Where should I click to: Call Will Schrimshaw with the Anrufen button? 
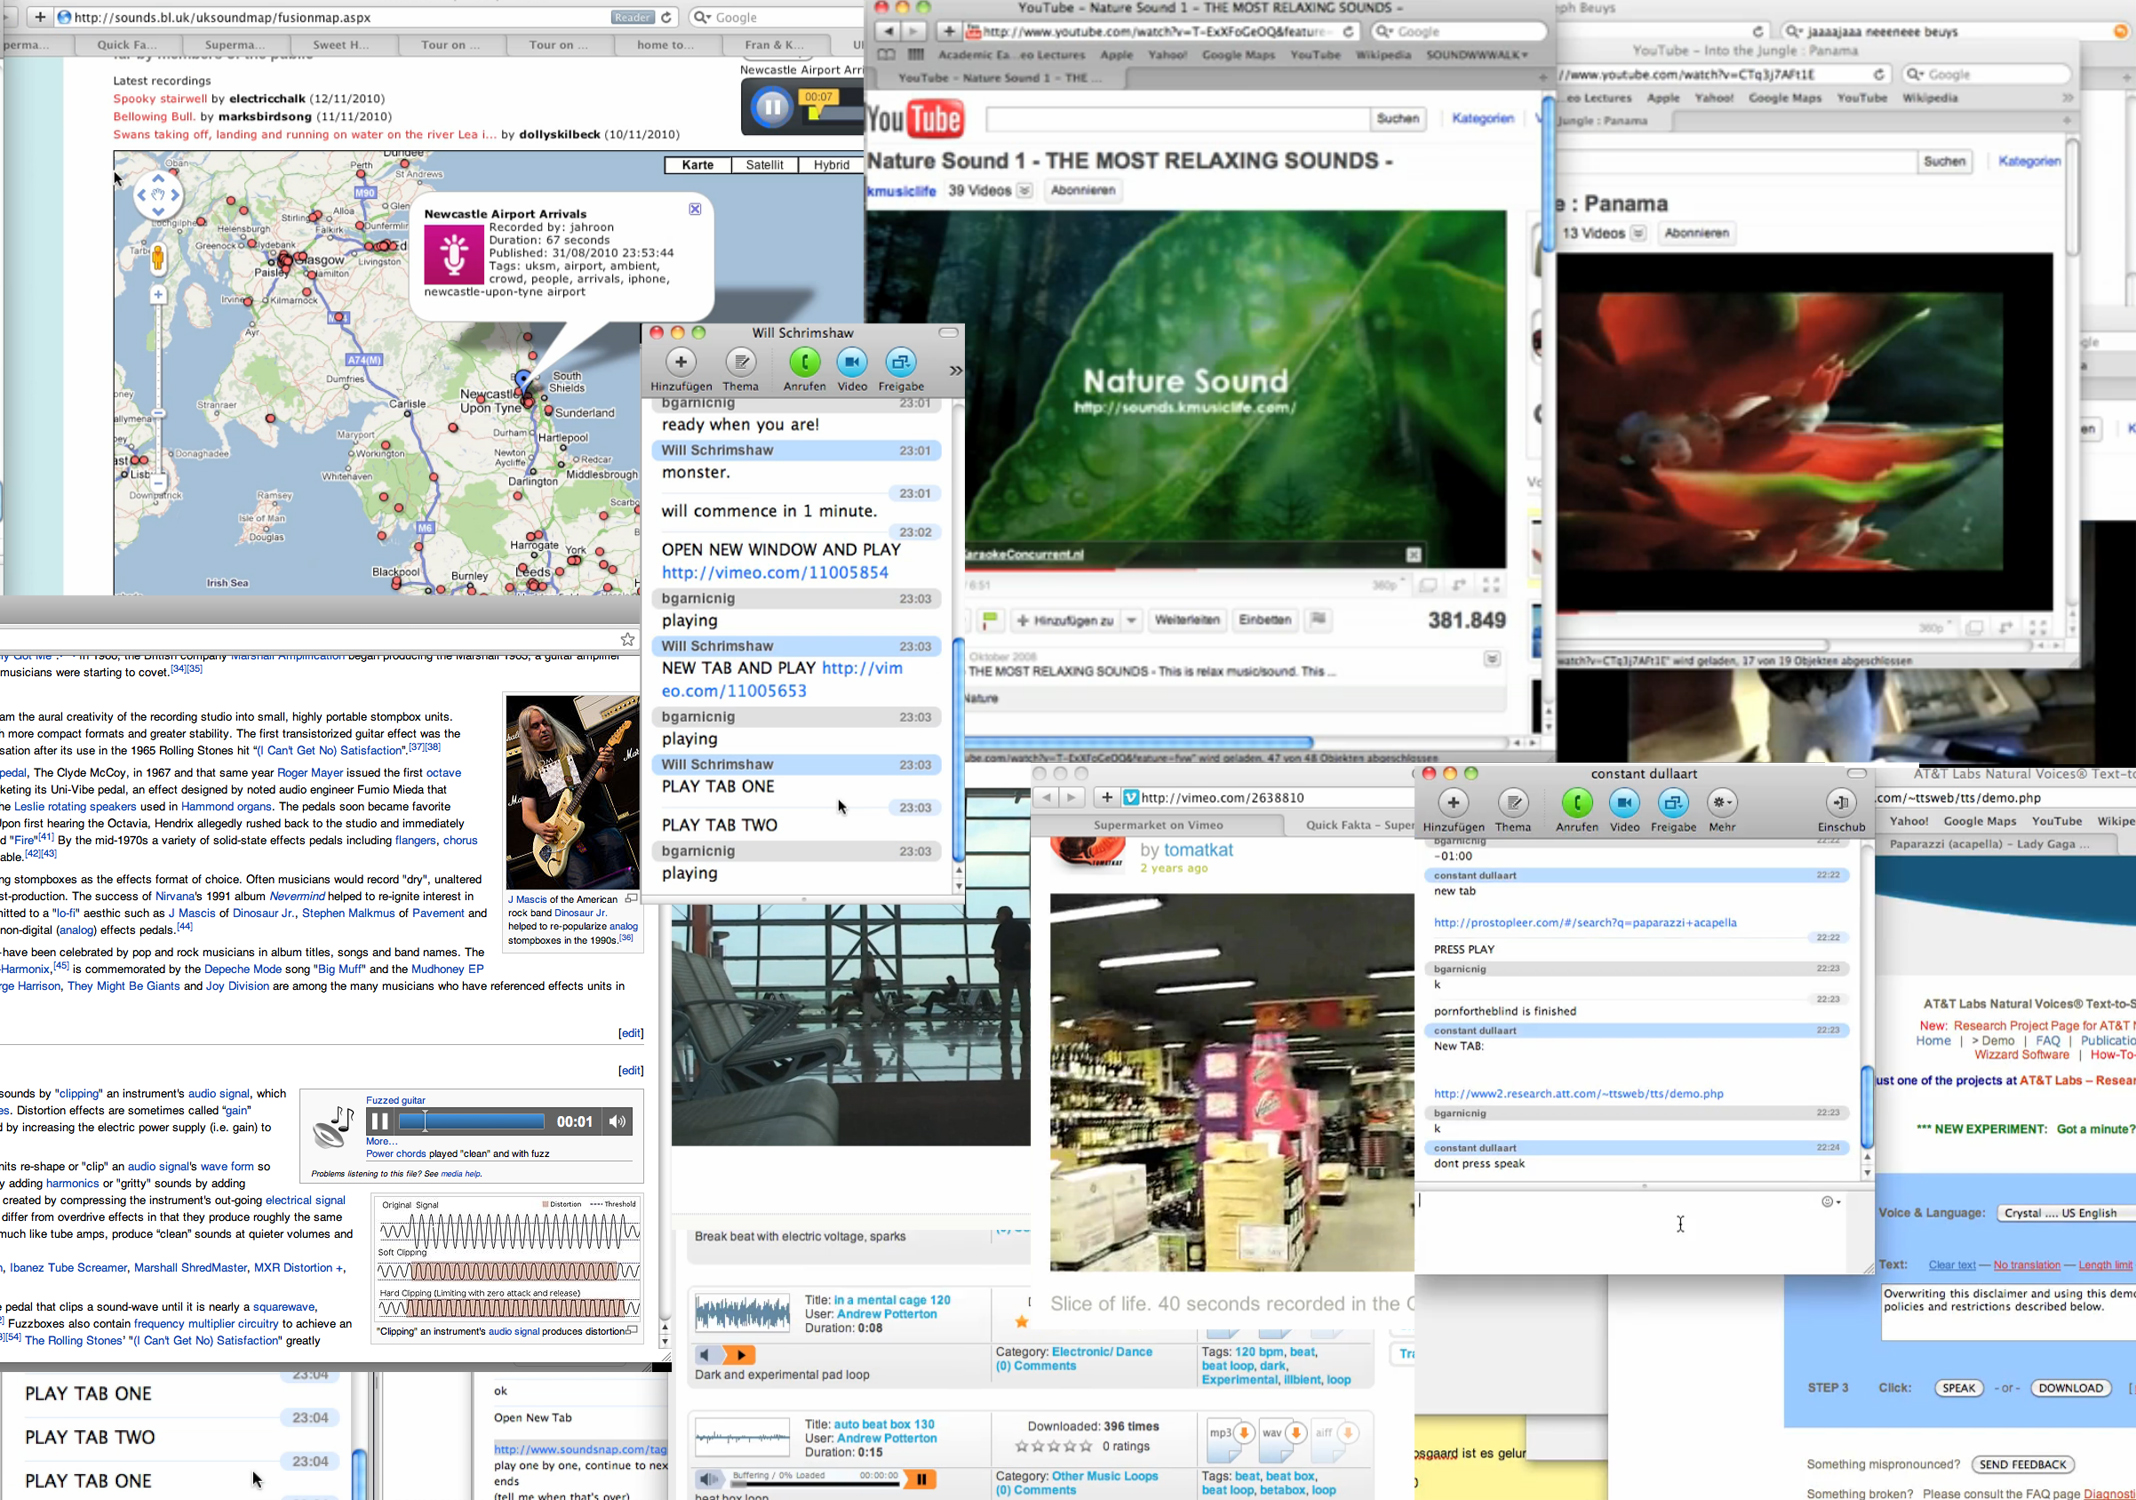coord(804,370)
